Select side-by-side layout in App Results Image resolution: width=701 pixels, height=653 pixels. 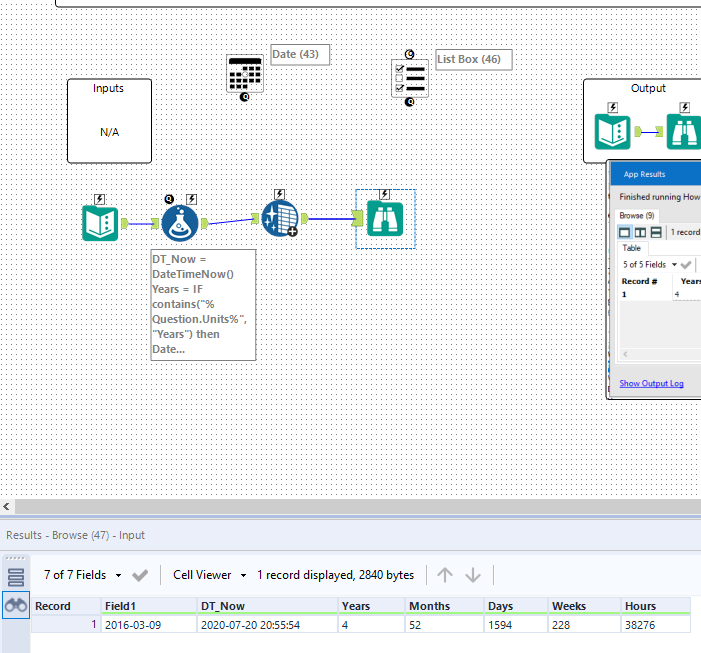pyautogui.click(x=640, y=232)
